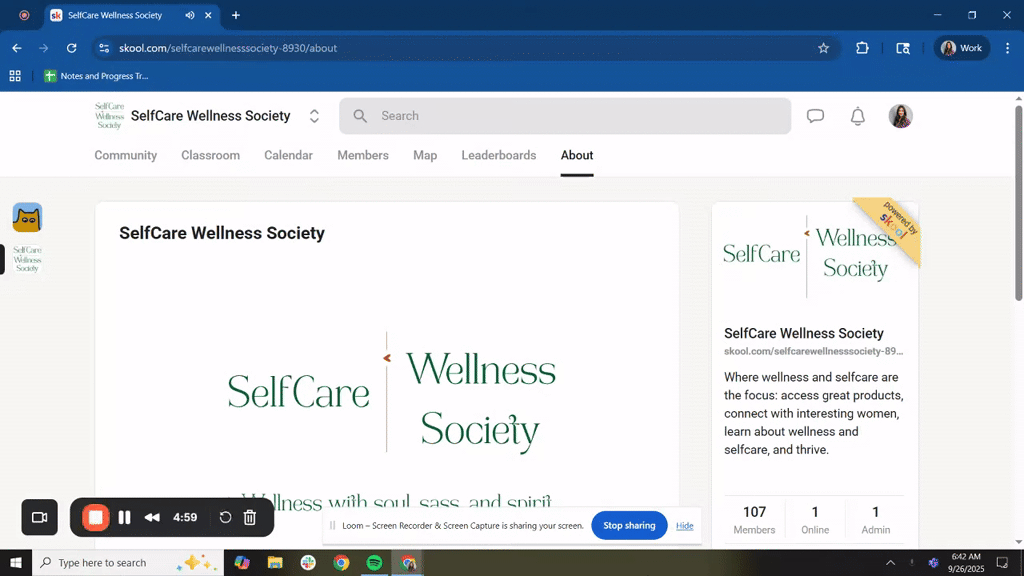Click the tab recording indicator icon
The image size is (1024, 576).
pyautogui.click(x=24, y=15)
